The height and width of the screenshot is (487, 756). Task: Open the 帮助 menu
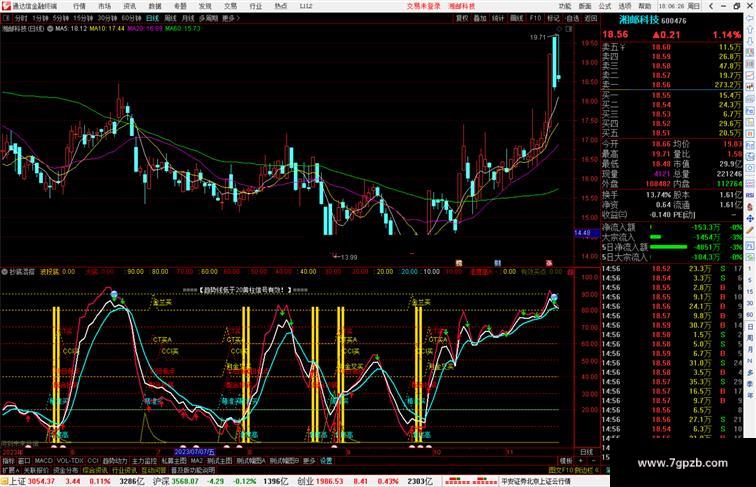point(645,6)
